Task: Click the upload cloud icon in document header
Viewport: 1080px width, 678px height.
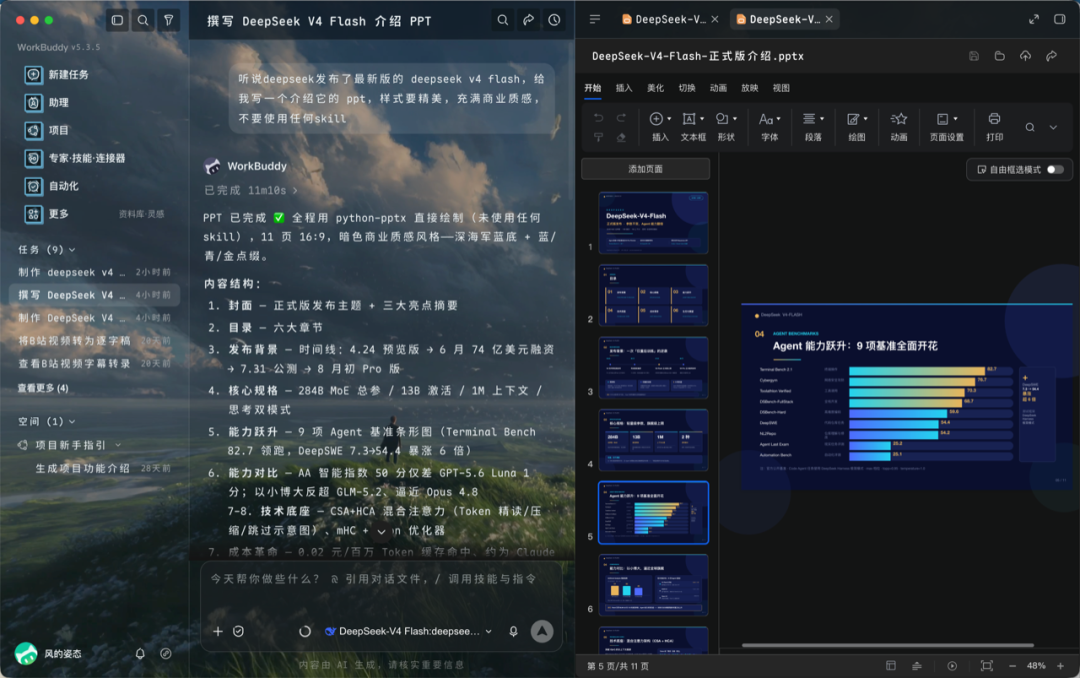Action: tap(1026, 56)
